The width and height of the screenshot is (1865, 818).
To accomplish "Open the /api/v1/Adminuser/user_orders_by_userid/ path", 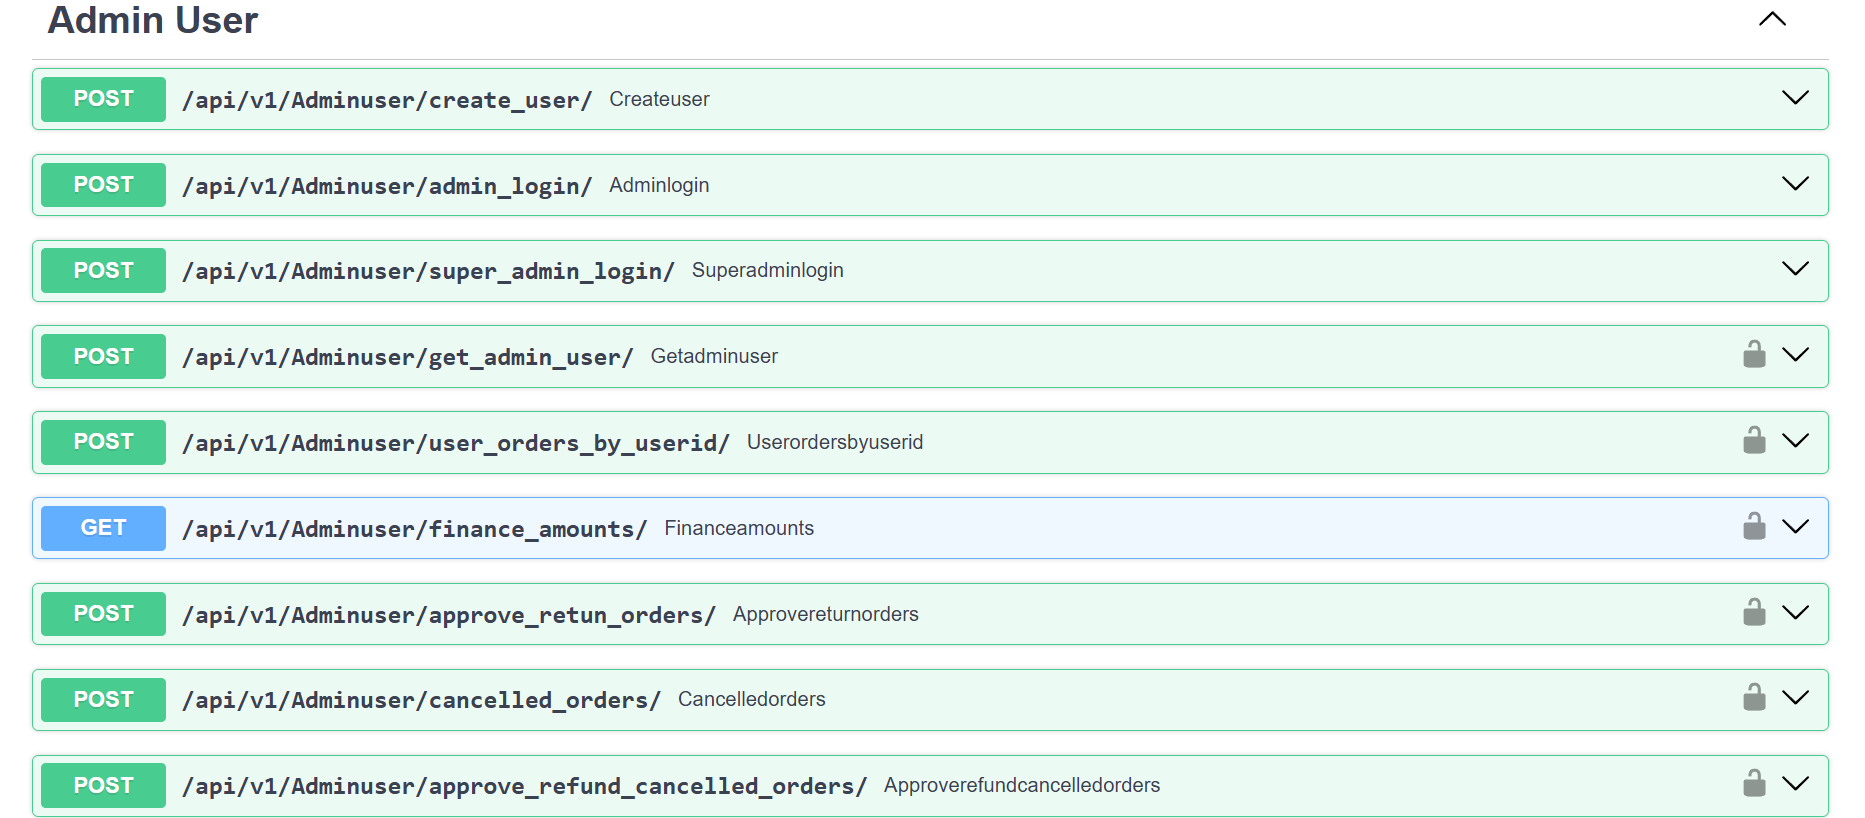I will click(455, 443).
